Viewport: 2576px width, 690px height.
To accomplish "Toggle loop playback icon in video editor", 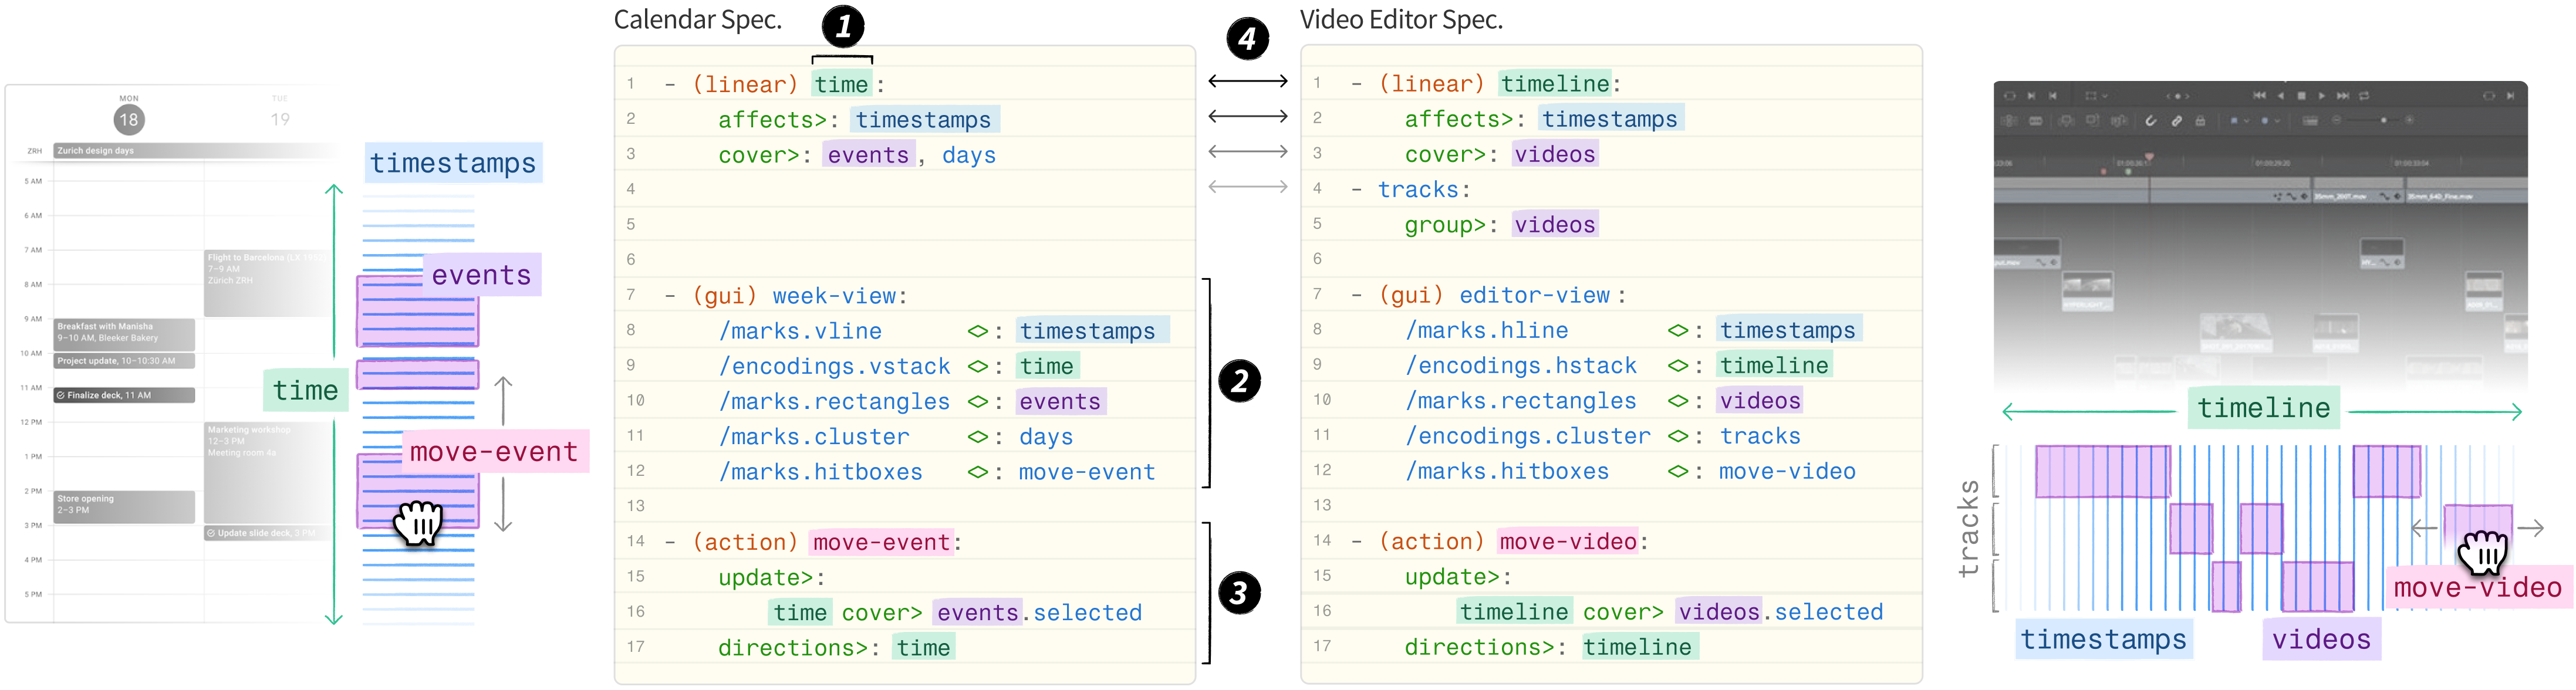I will click(2365, 96).
